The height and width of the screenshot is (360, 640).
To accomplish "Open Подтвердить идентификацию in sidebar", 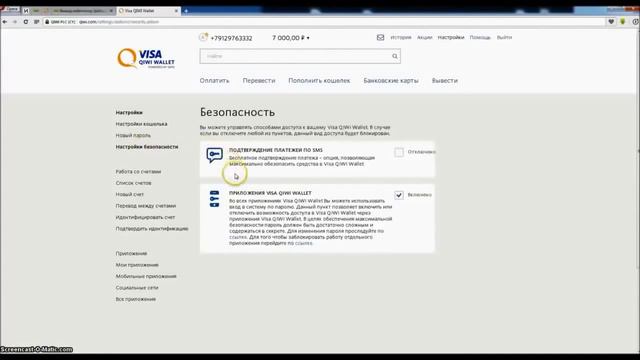I will point(152,229).
